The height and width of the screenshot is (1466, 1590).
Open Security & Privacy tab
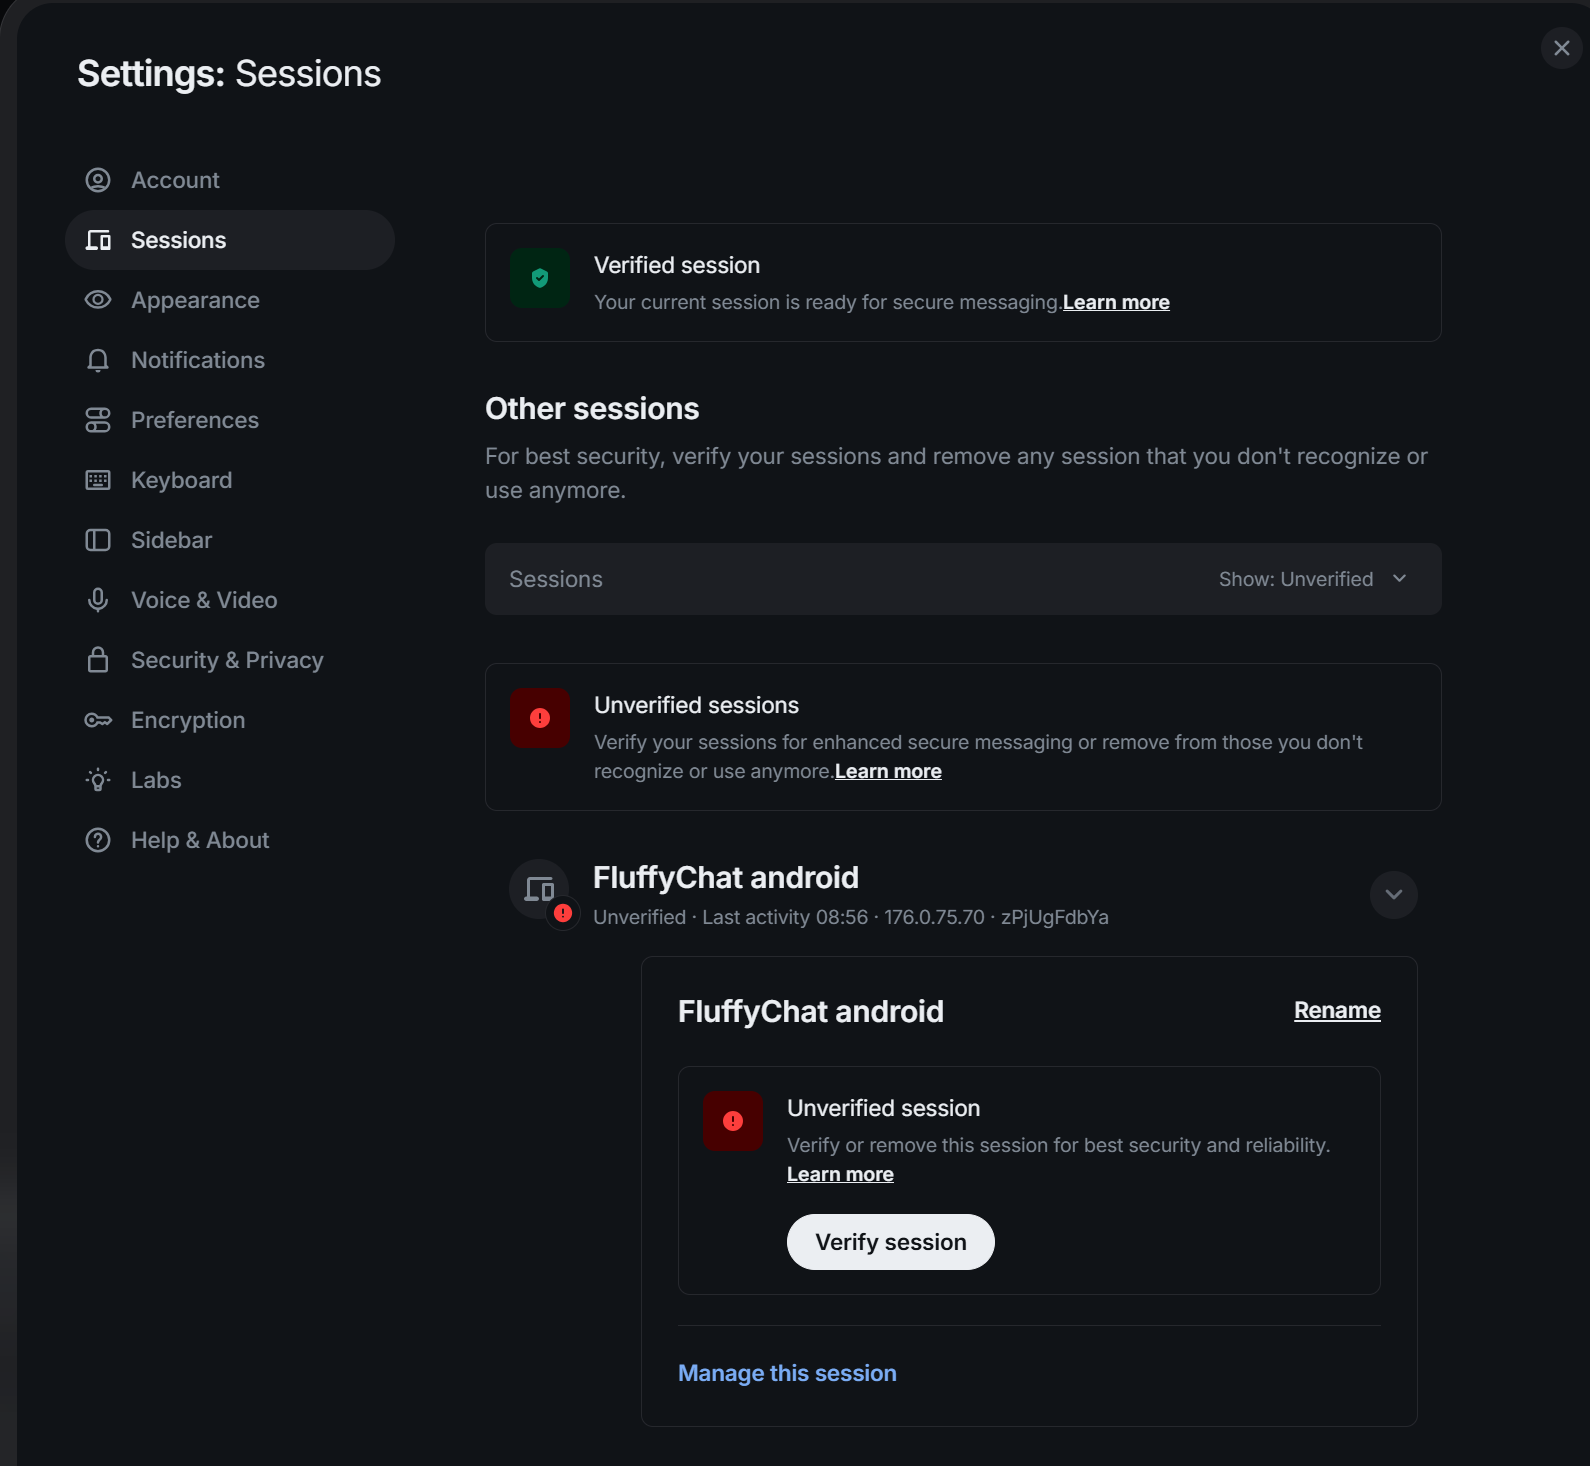[x=230, y=660]
